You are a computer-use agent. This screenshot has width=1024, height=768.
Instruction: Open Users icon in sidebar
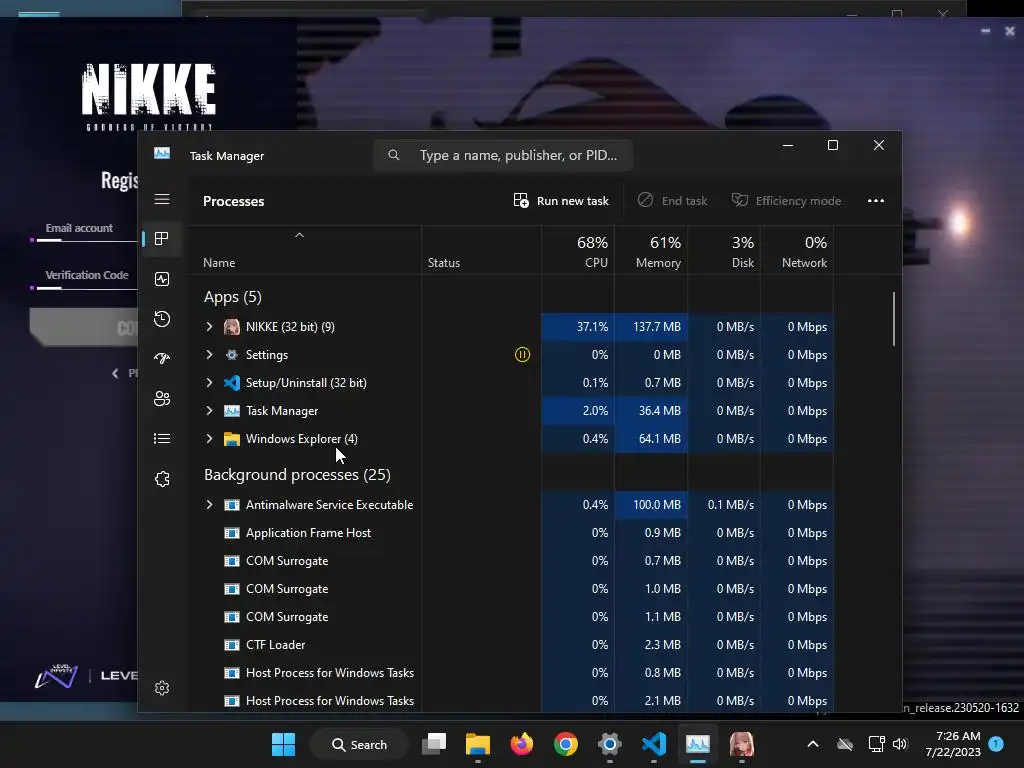[162, 398]
